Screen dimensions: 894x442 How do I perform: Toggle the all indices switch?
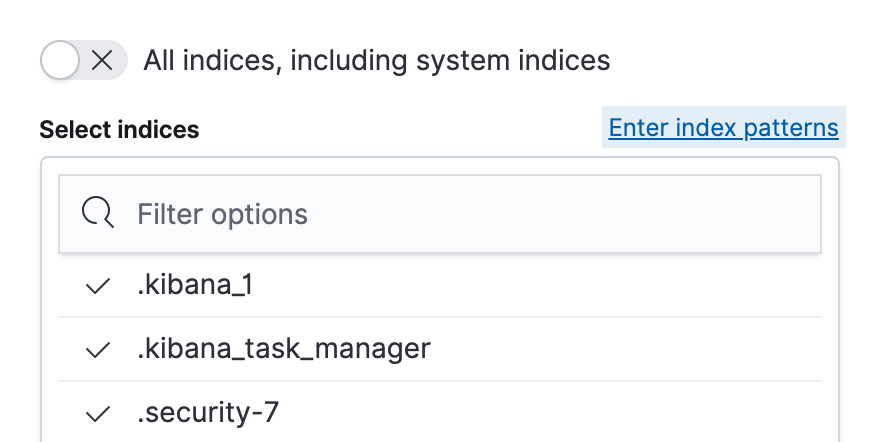point(83,60)
